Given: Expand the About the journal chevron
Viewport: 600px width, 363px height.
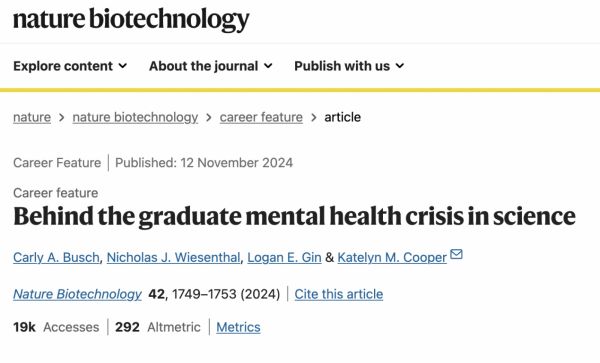Looking at the screenshot, I should [268, 66].
